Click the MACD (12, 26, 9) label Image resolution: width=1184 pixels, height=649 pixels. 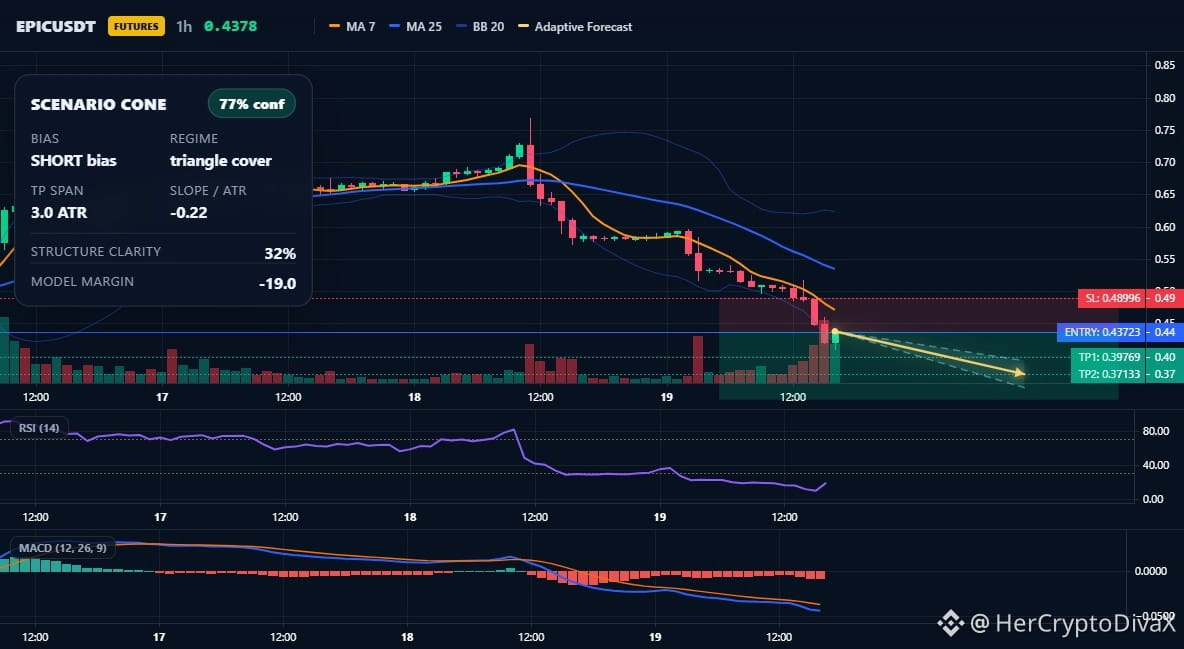click(x=63, y=548)
